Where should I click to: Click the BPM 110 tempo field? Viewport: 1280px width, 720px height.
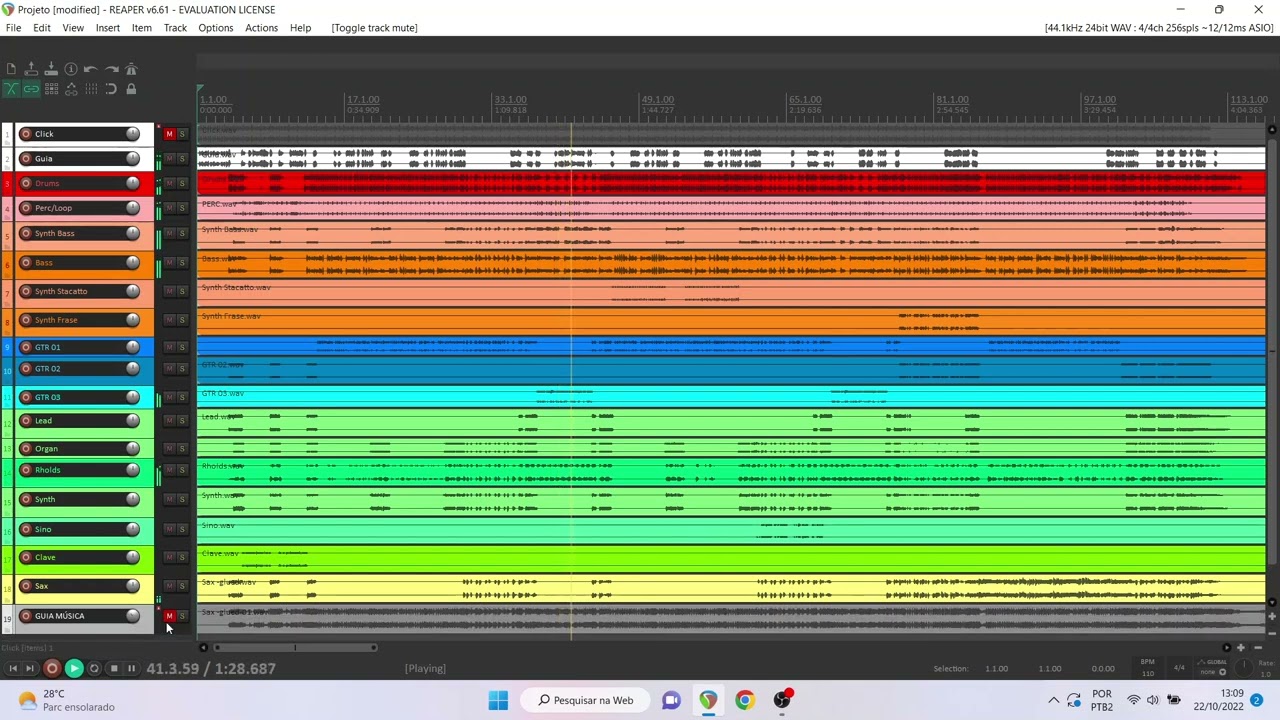1148,668
